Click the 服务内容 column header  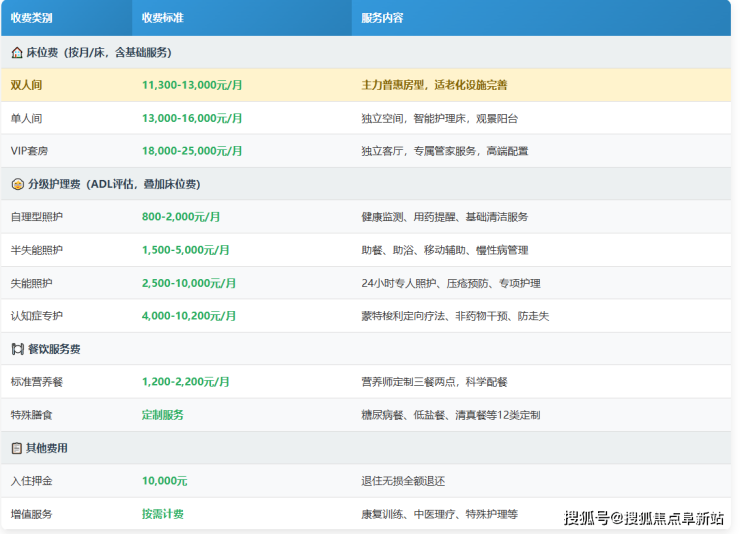[382, 18]
